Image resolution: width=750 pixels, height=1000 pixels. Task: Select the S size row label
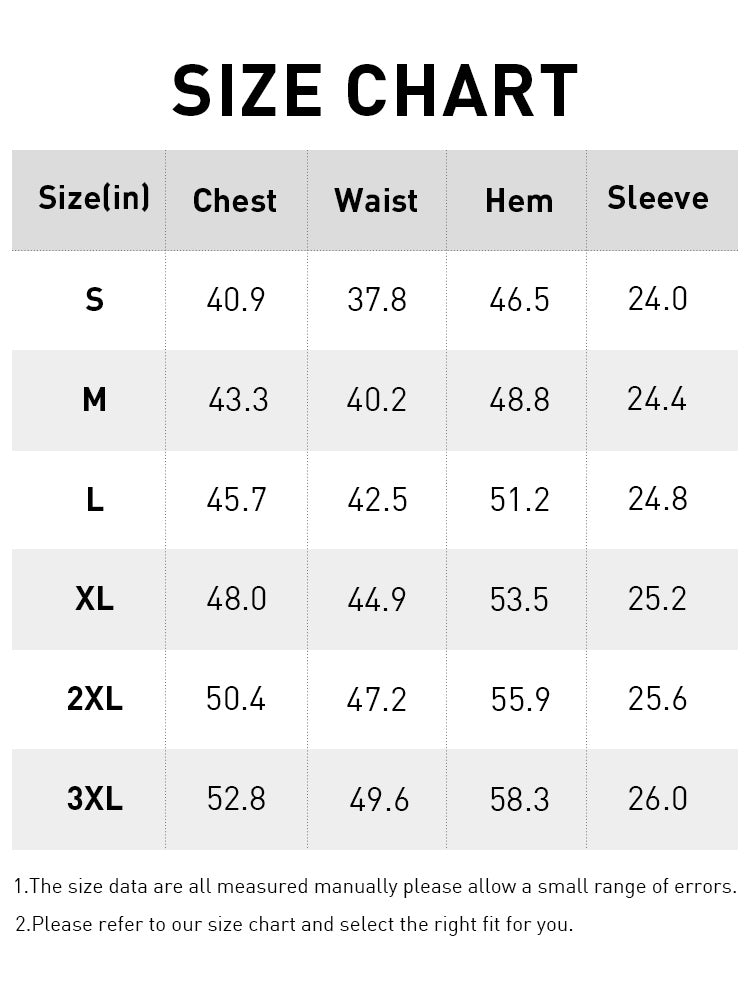point(94,299)
